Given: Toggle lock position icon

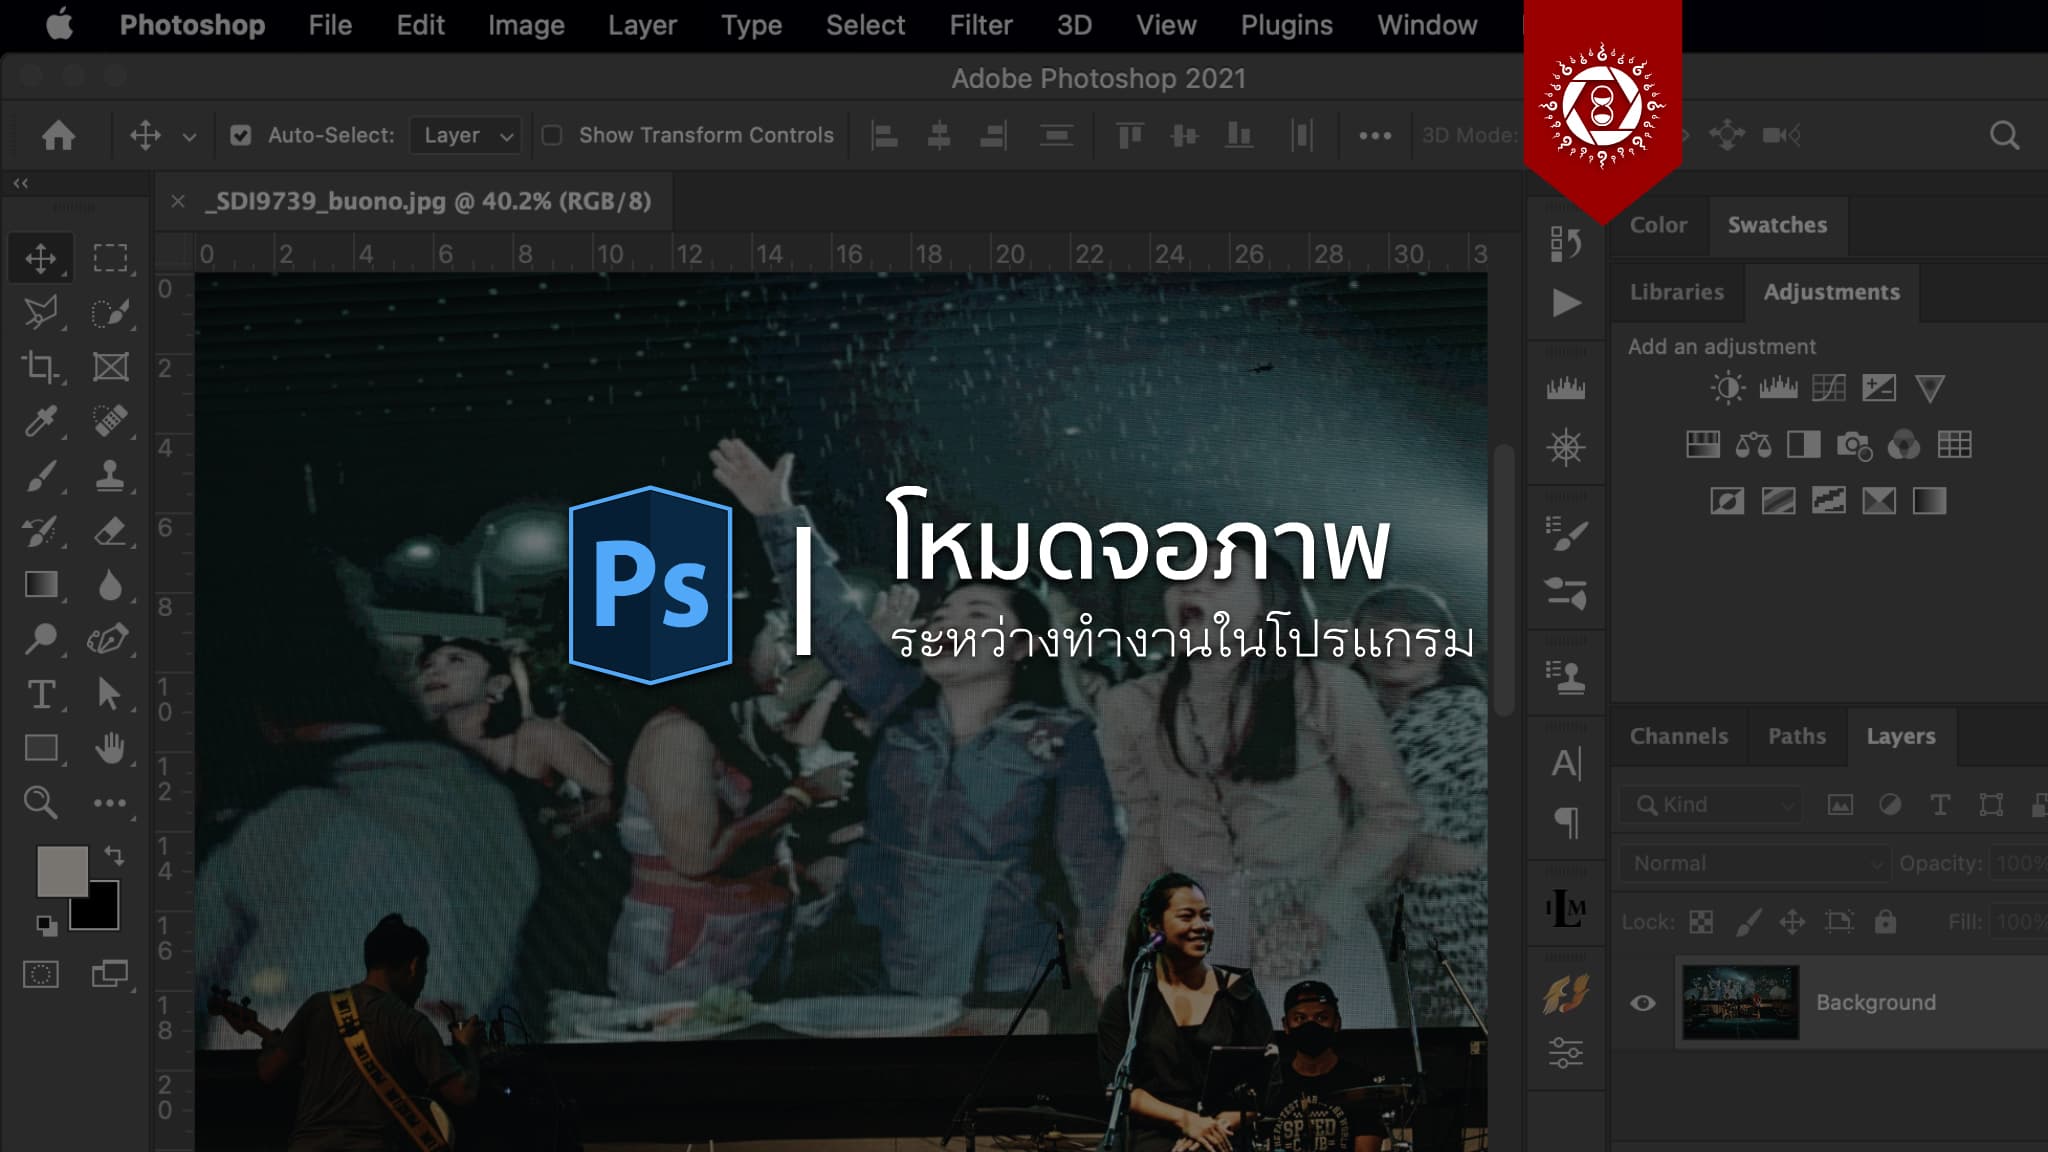Looking at the screenshot, I should (1792, 922).
